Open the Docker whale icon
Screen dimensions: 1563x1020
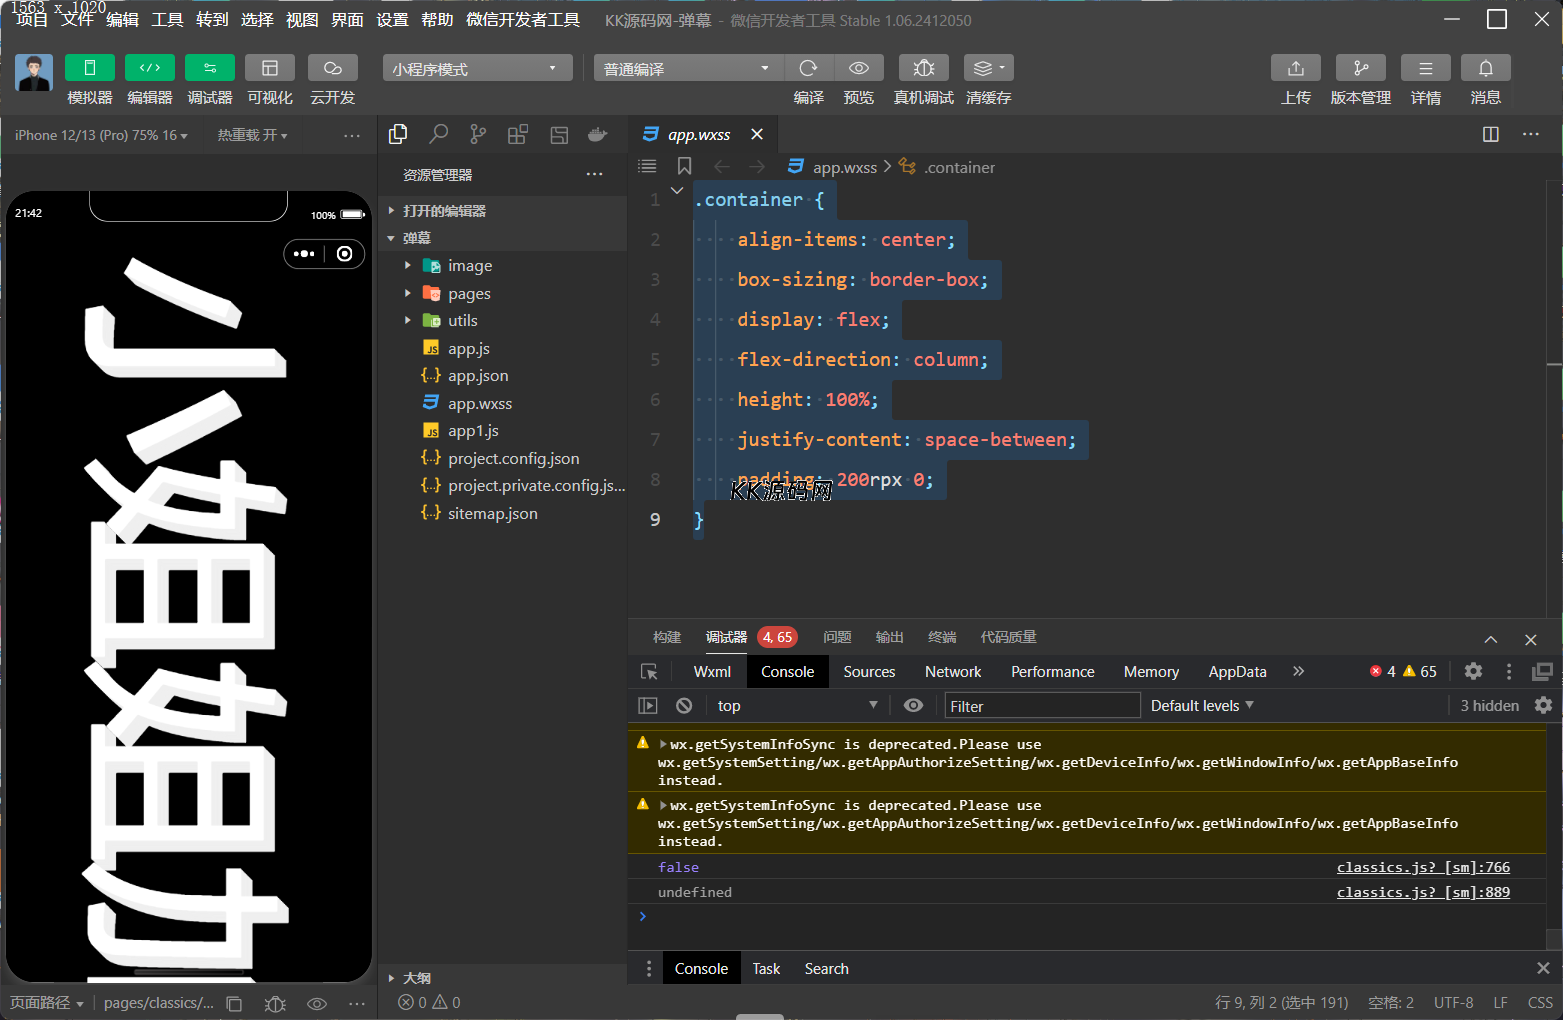coord(598,134)
